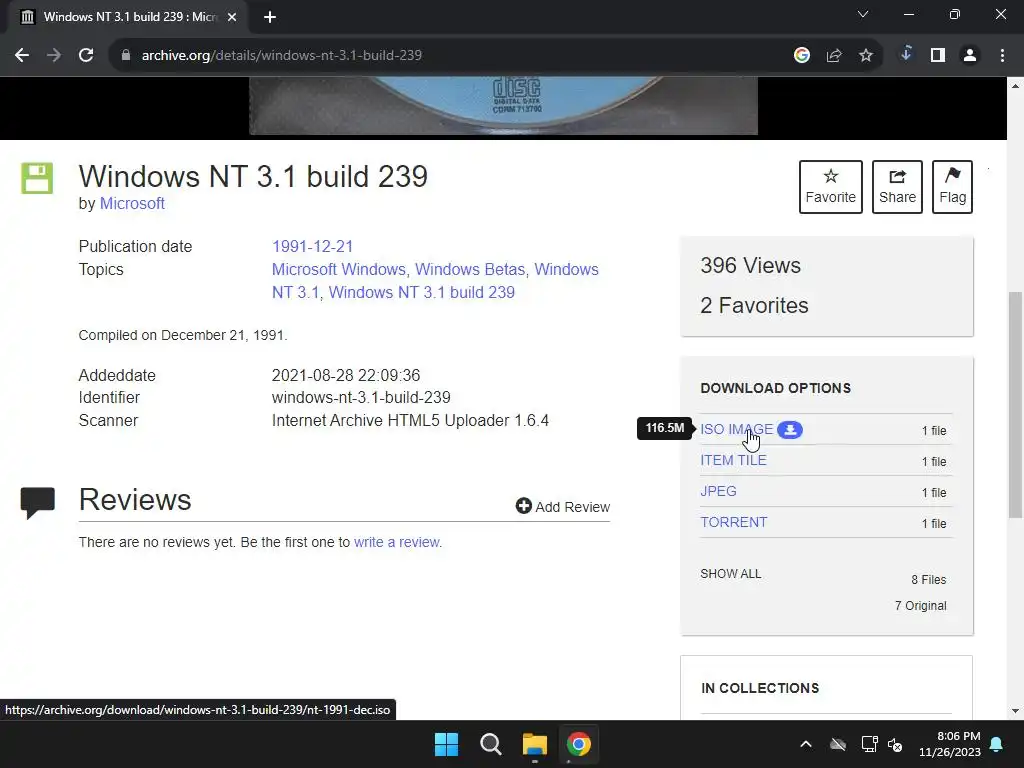This screenshot has width=1024, height=768.
Task: Open the Windows Betas topic link
Action: pos(470,269)
